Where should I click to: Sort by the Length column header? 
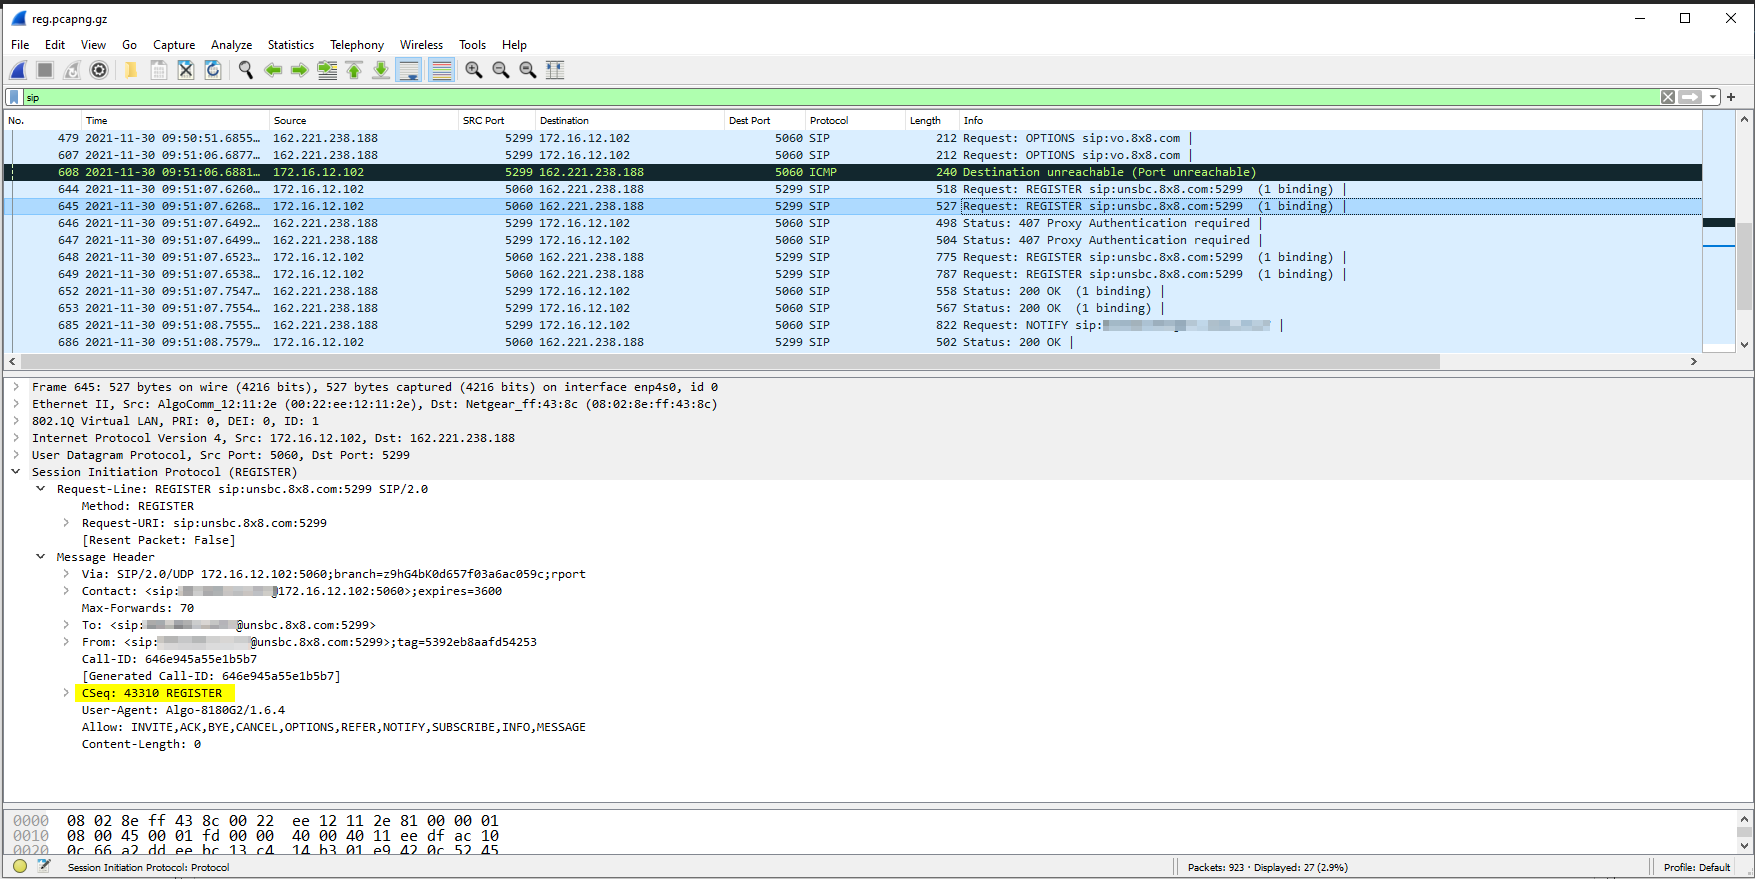(x=932, y=121)
